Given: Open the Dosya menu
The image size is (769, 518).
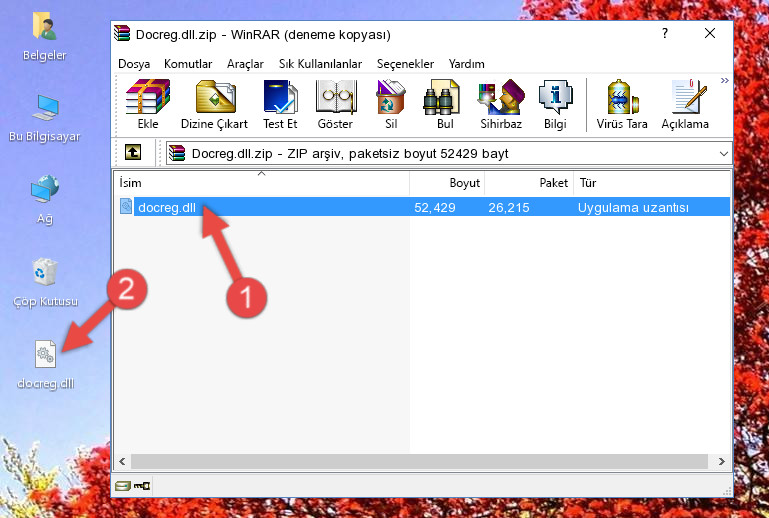Looking at the screenshot, I should click(134, 64).
